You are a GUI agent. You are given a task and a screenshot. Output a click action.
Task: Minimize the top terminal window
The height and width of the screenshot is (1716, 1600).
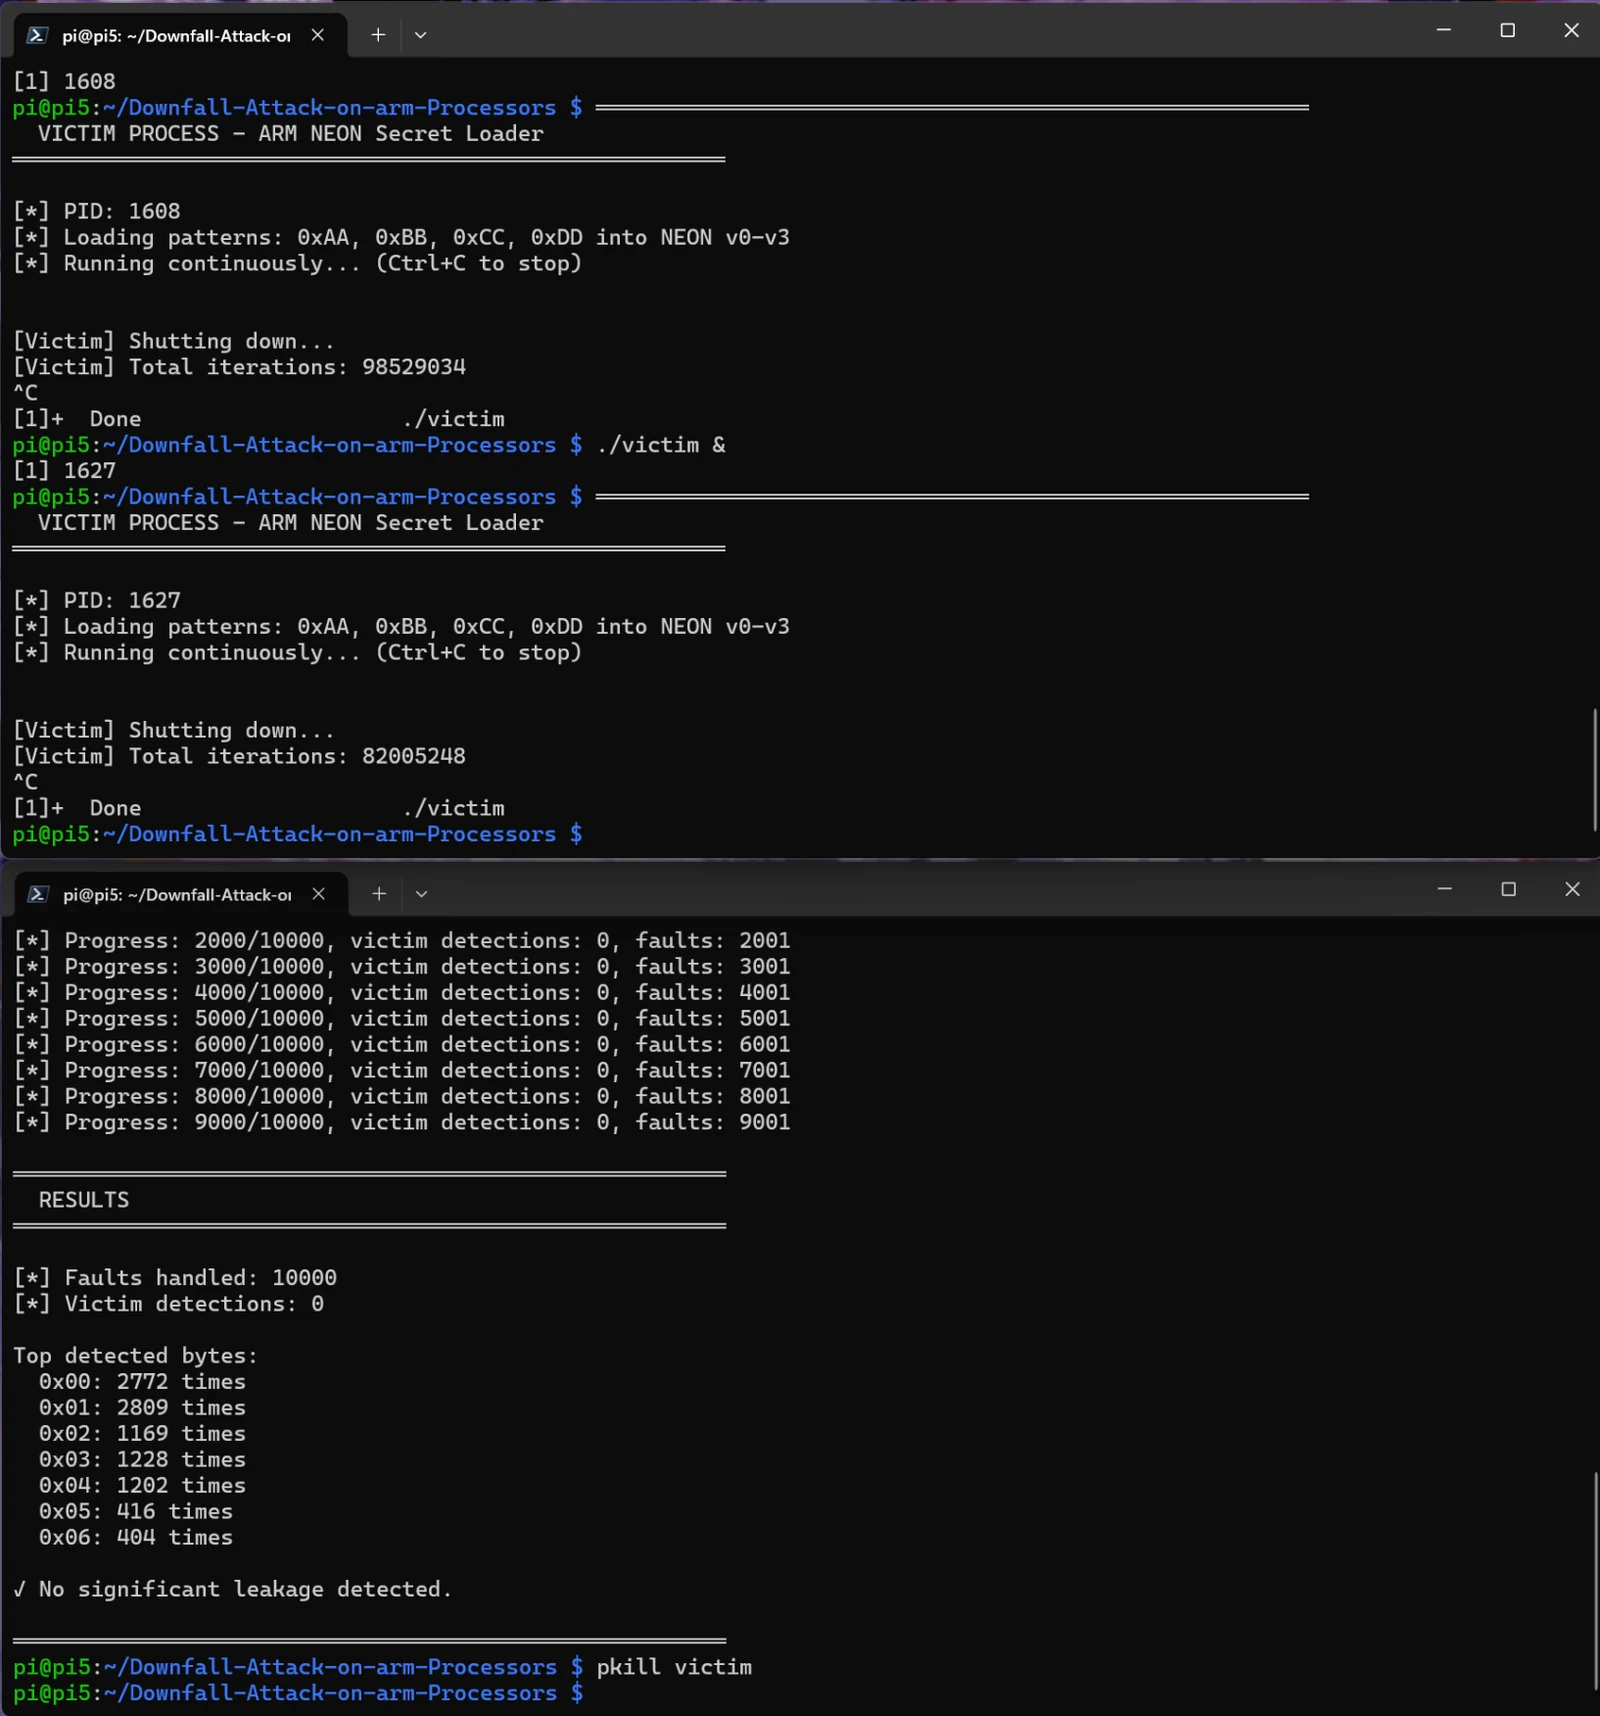click(x=1444, y=30)
